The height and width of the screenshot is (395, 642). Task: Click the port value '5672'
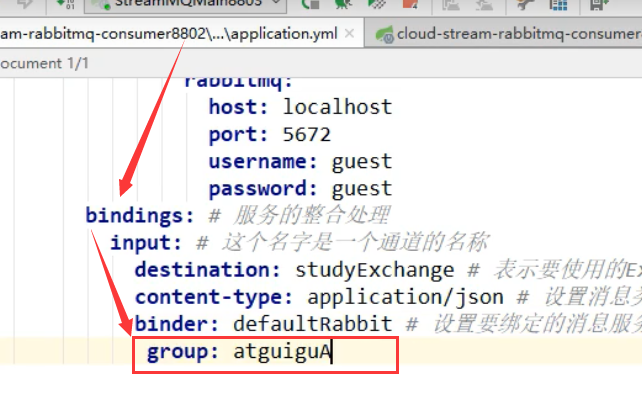click(307, 135)
